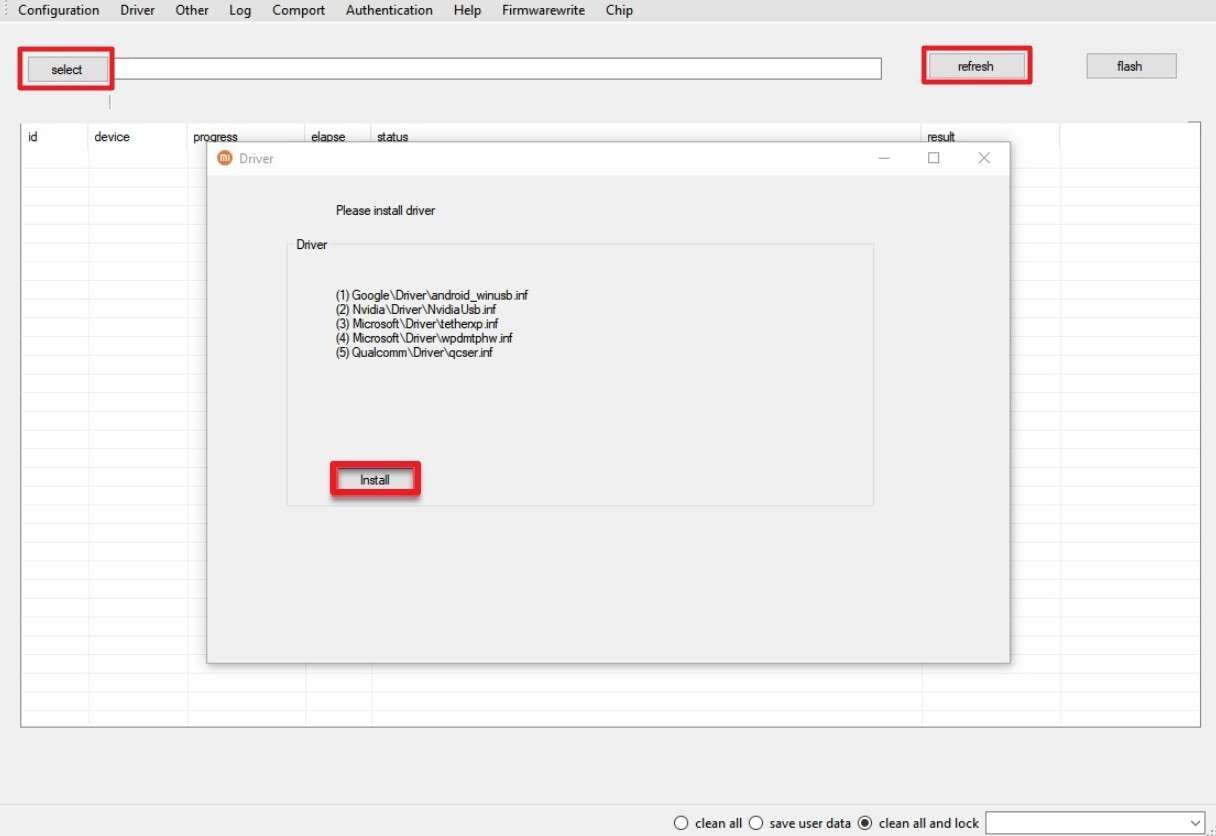Click the refresh button to detect devices

(x=975, y=65)
